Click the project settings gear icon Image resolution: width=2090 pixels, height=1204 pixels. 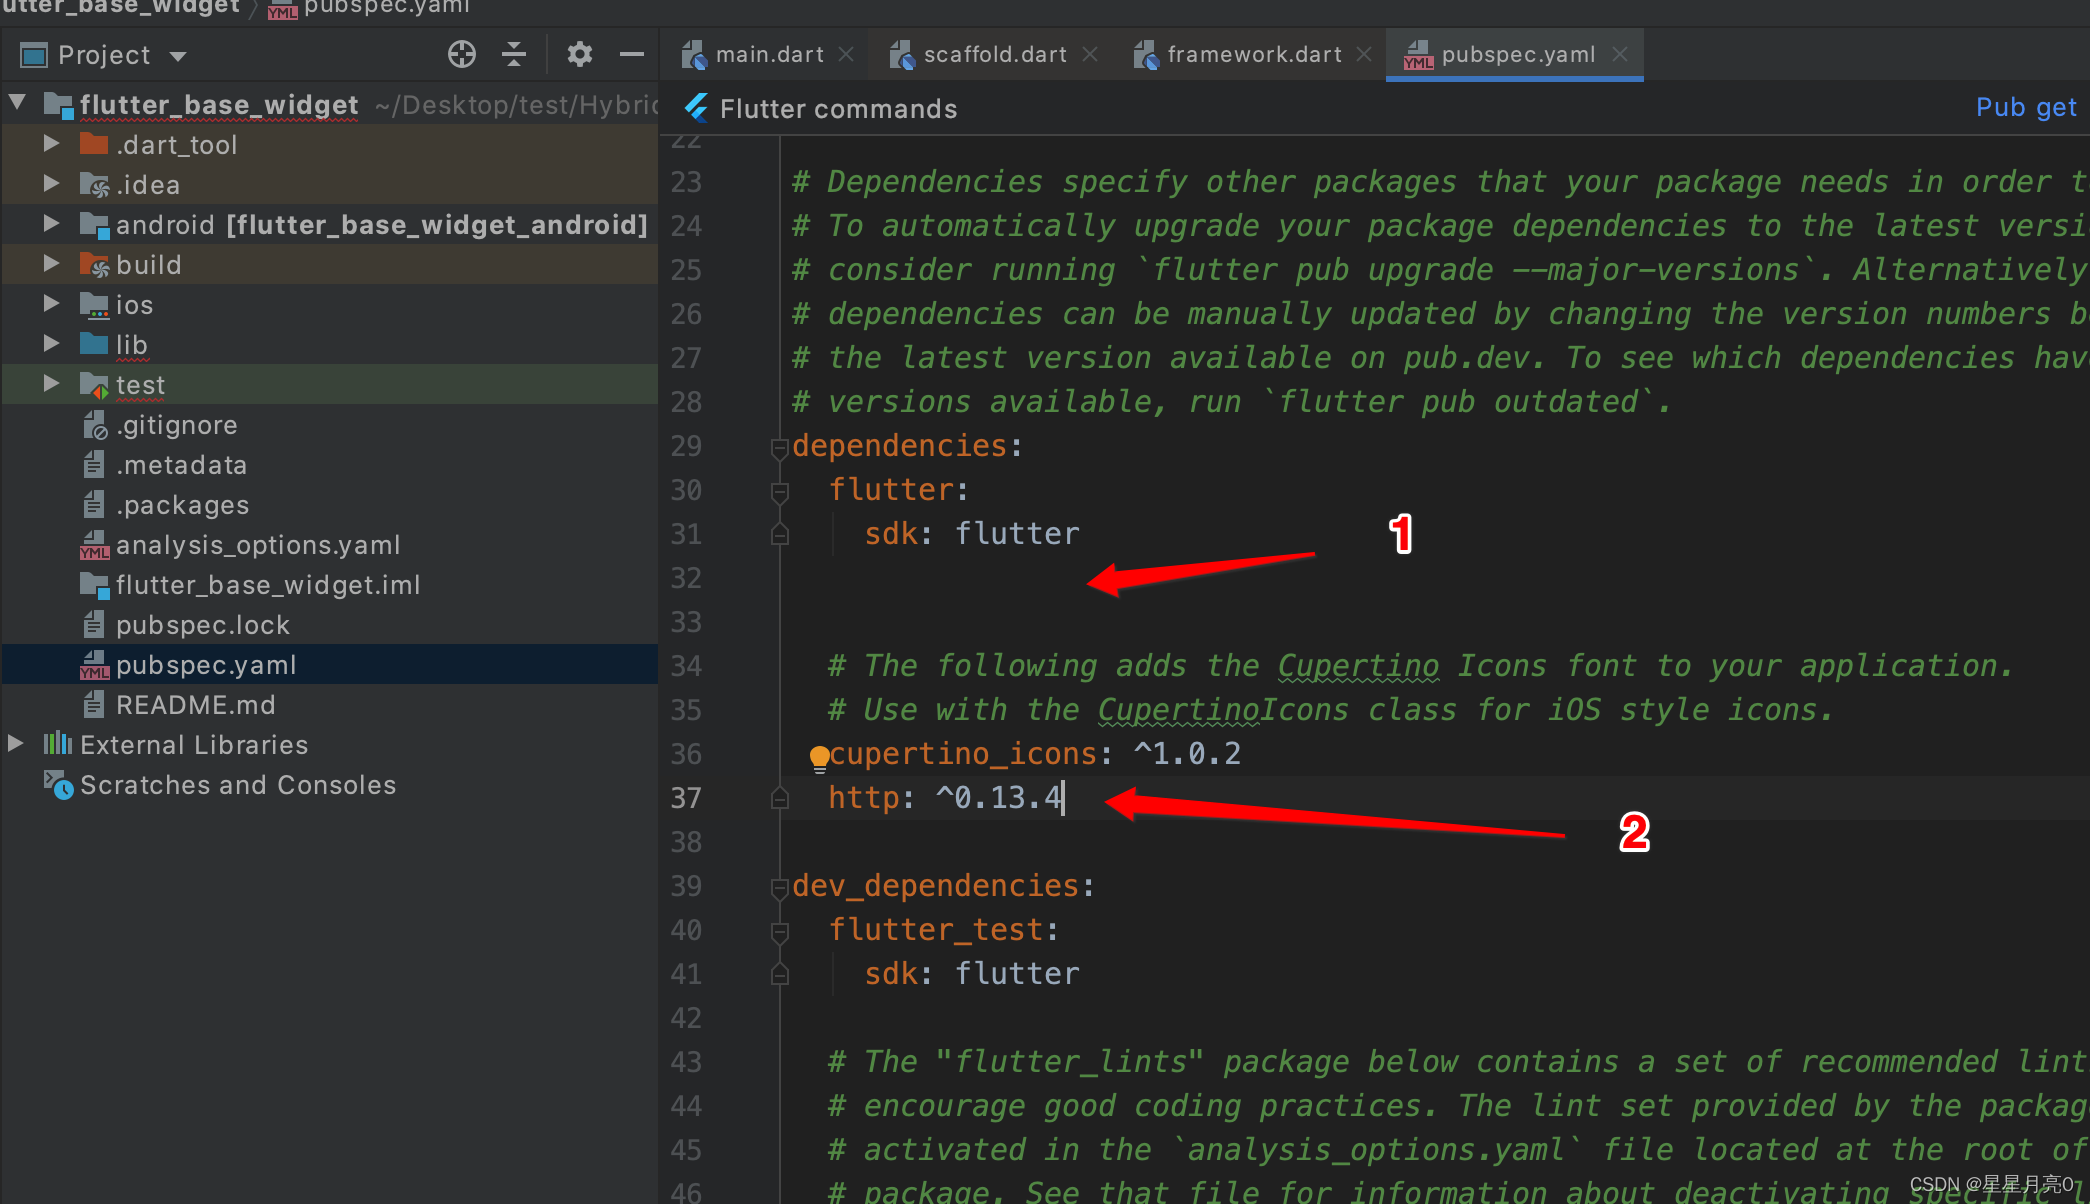(578, 55)
